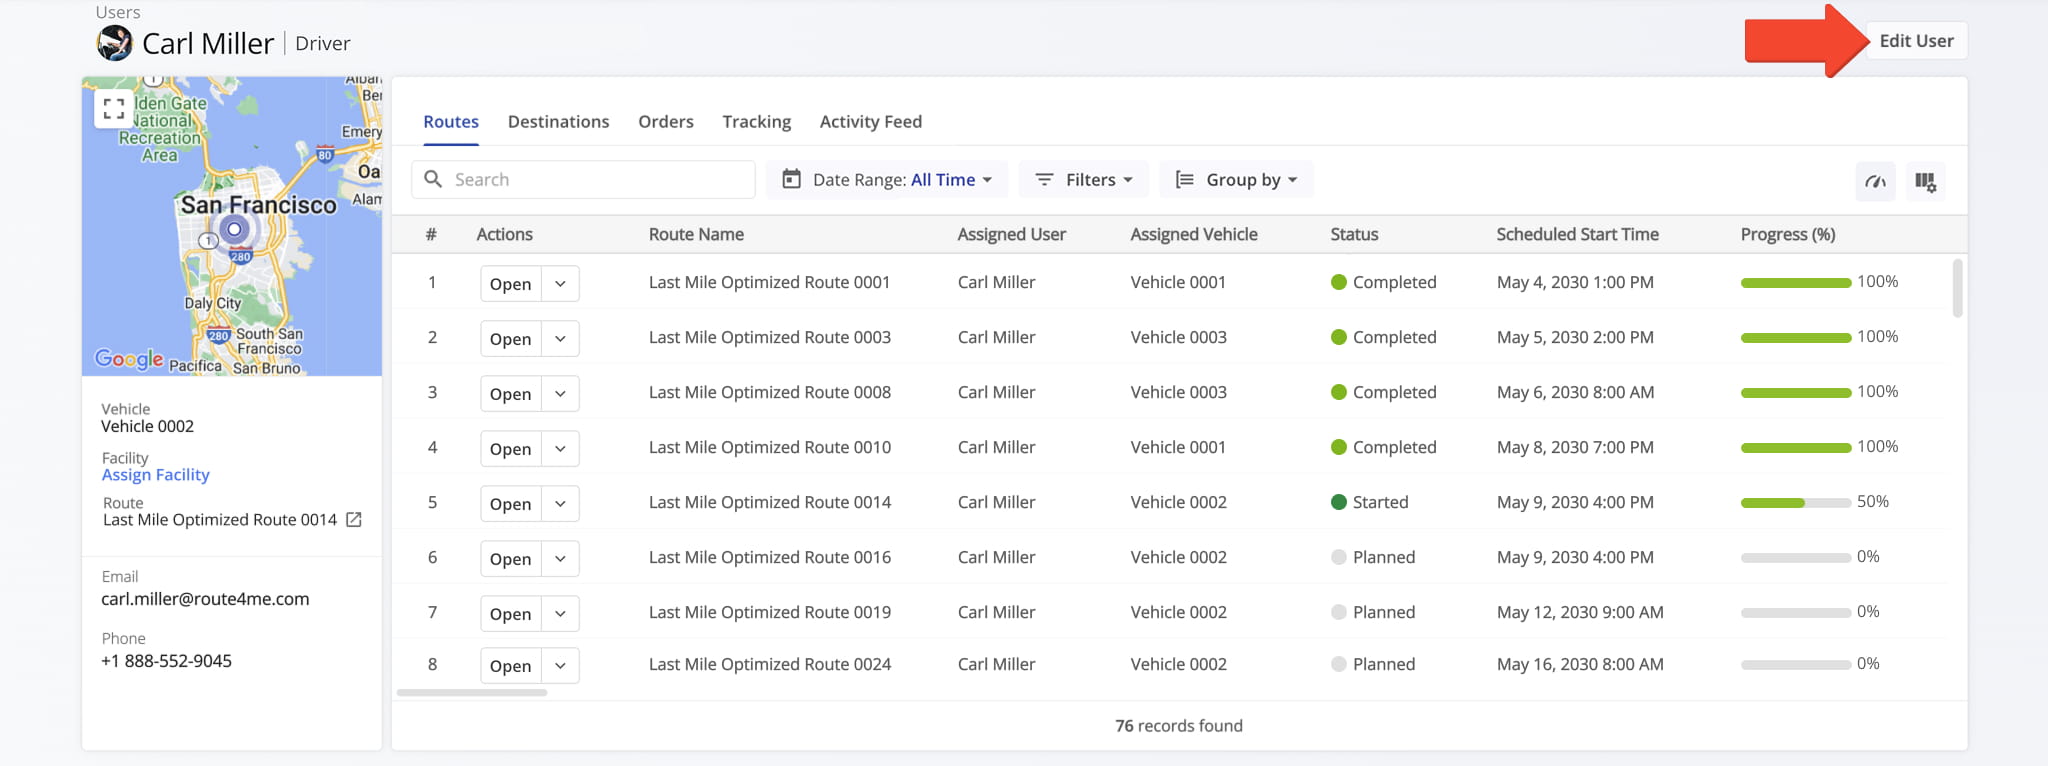
Task: Click the progress bar for Route 0014
Action: click(x=1795, y=503)
